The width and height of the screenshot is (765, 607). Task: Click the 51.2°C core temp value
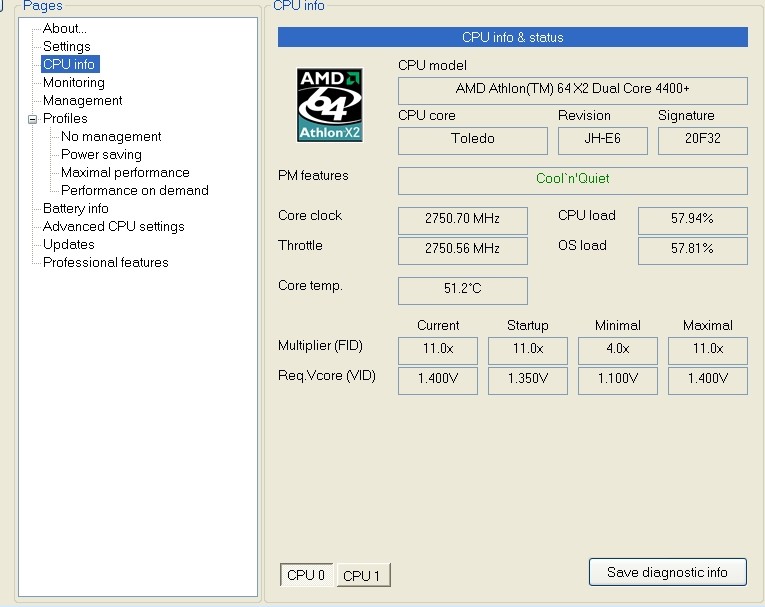[x=463, y=291]
